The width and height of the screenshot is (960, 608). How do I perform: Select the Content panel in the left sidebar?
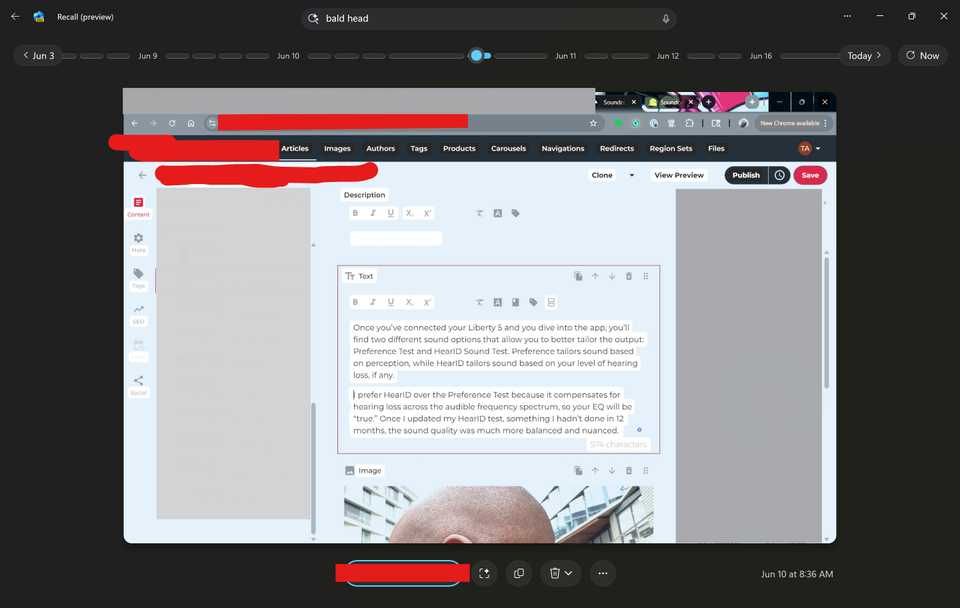click(x=138, y=205)
